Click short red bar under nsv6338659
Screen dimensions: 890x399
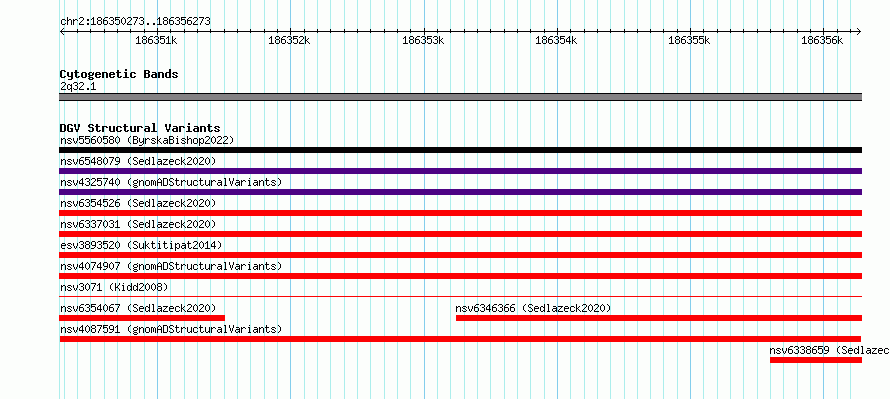click(x=816, y=360)
